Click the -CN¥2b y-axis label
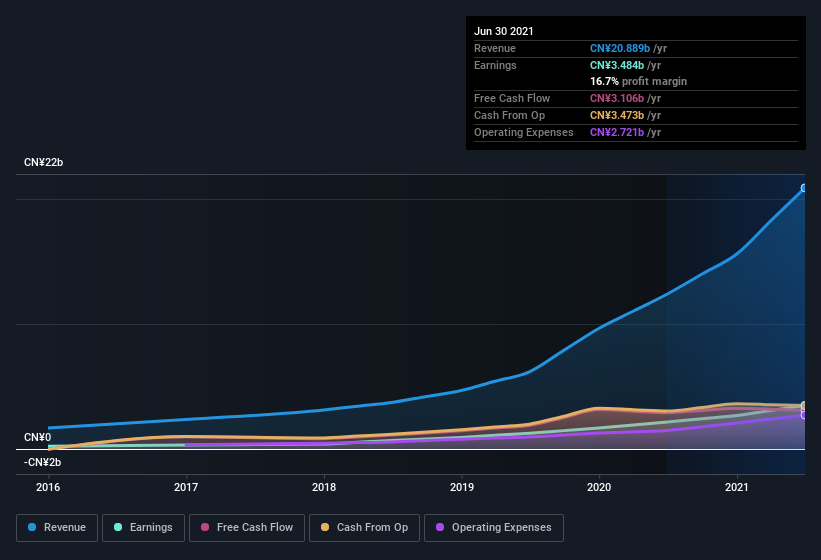Image resolution: width=821 pixels, height=560 pixels. tap(42, 462)
